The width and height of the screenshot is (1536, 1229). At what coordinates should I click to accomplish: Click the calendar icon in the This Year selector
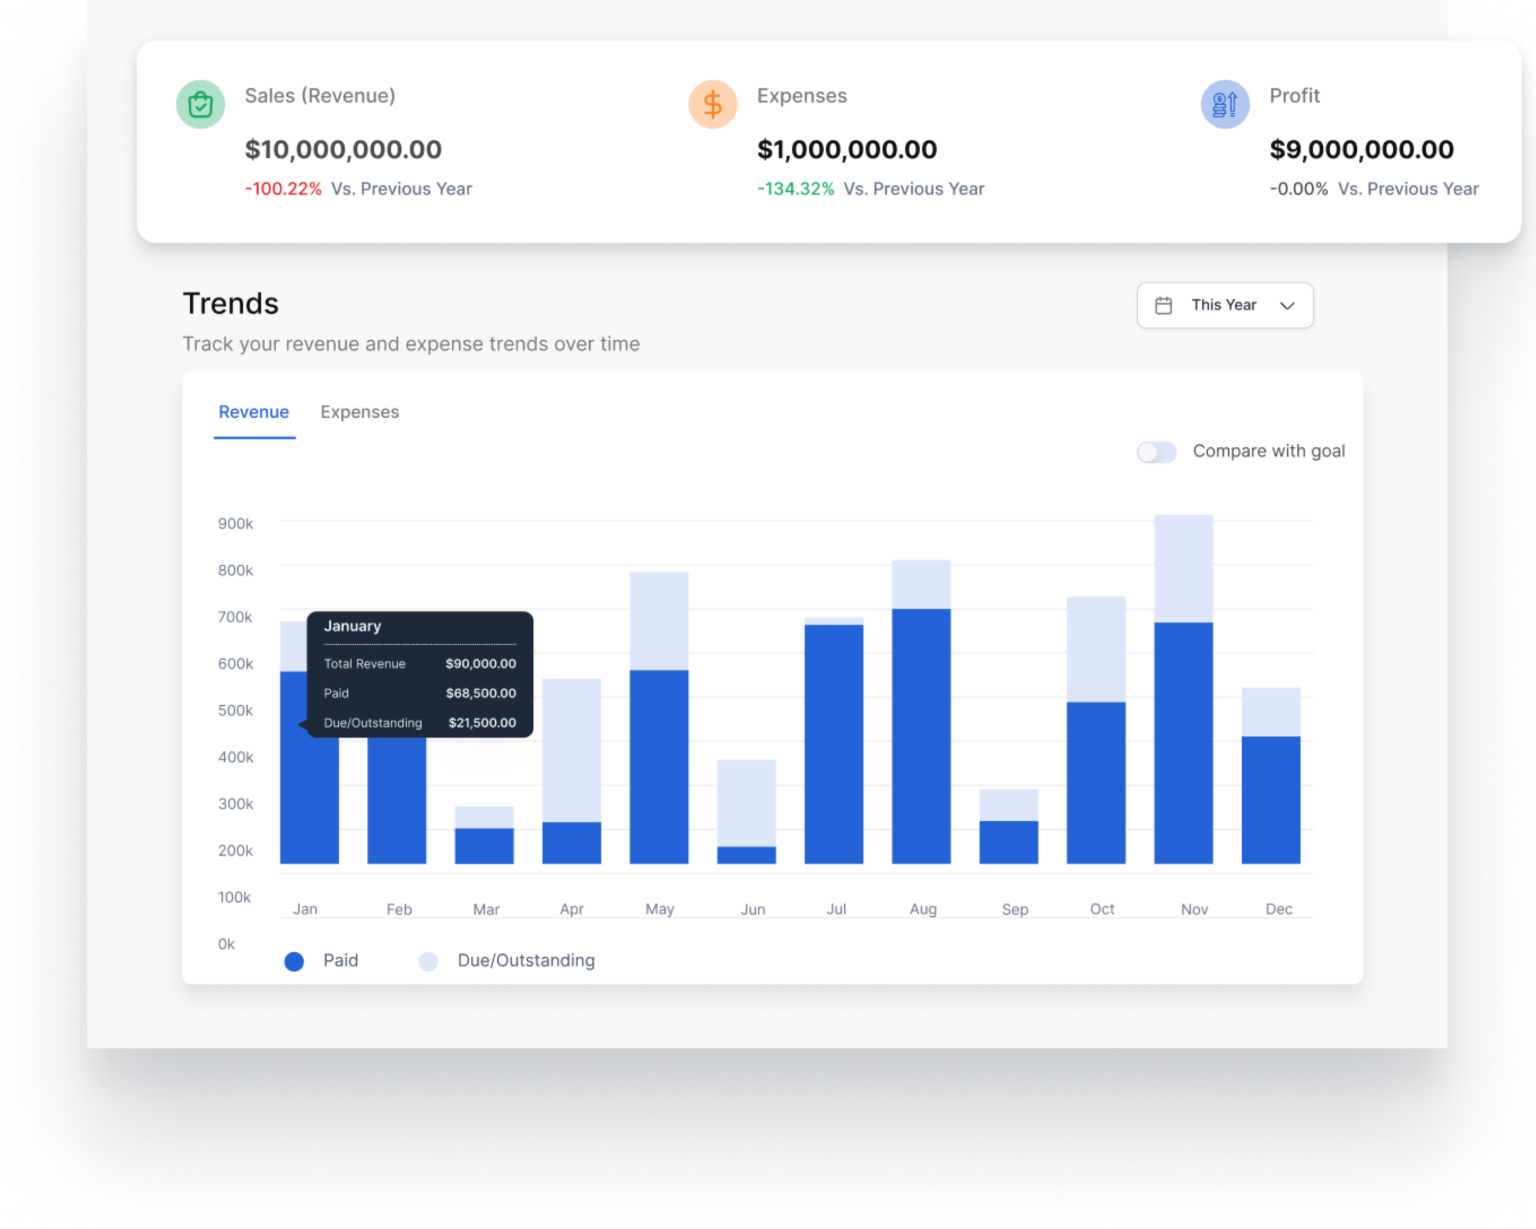coord(1164,305)
